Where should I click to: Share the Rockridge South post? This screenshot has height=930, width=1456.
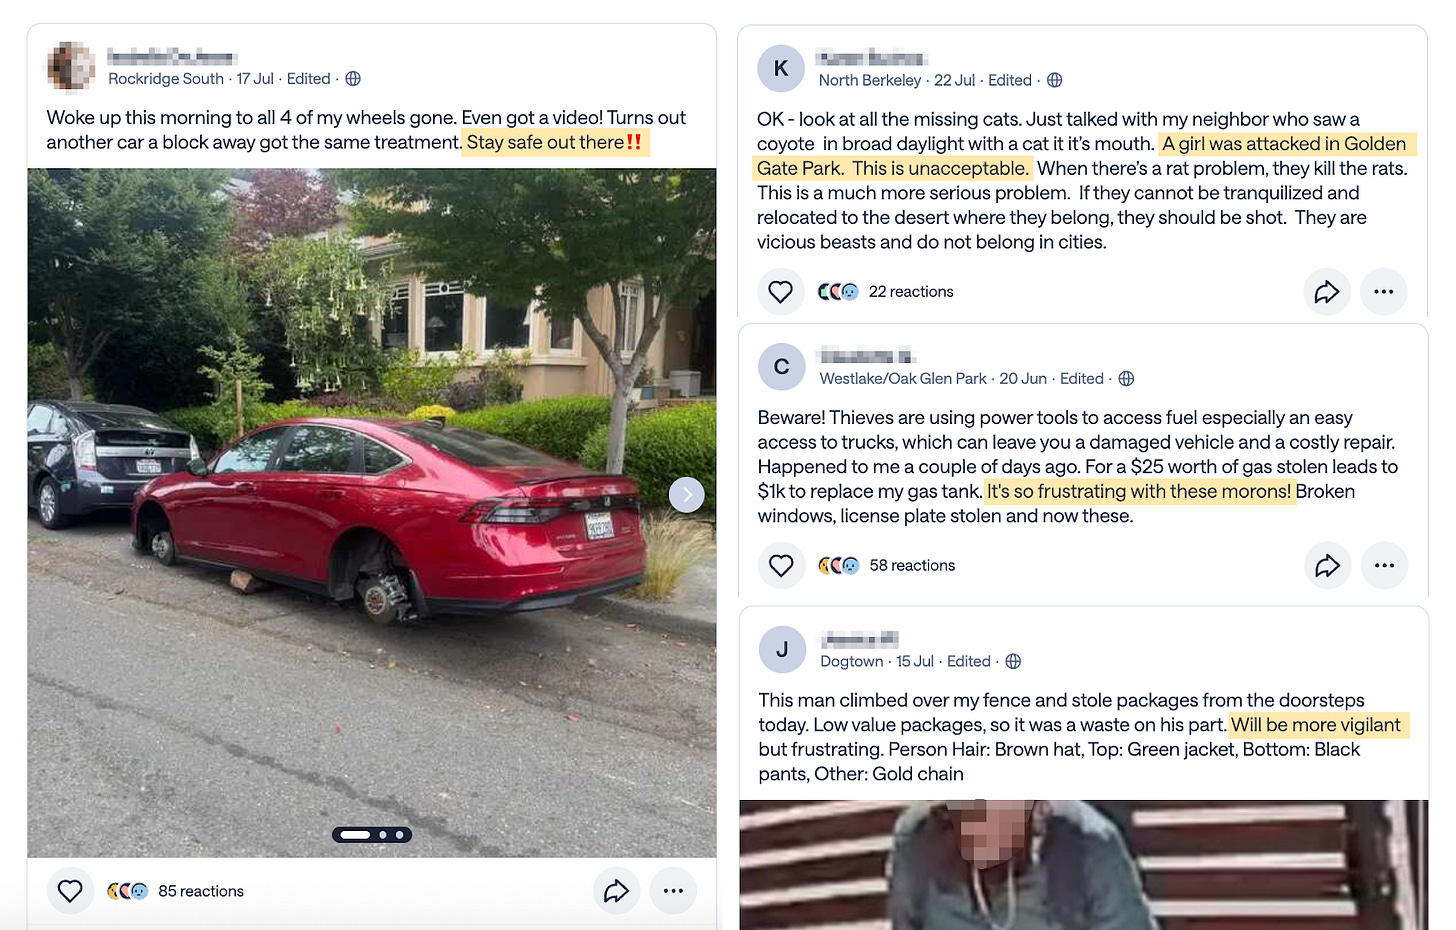pyautogui.click(x=617, y=890)
